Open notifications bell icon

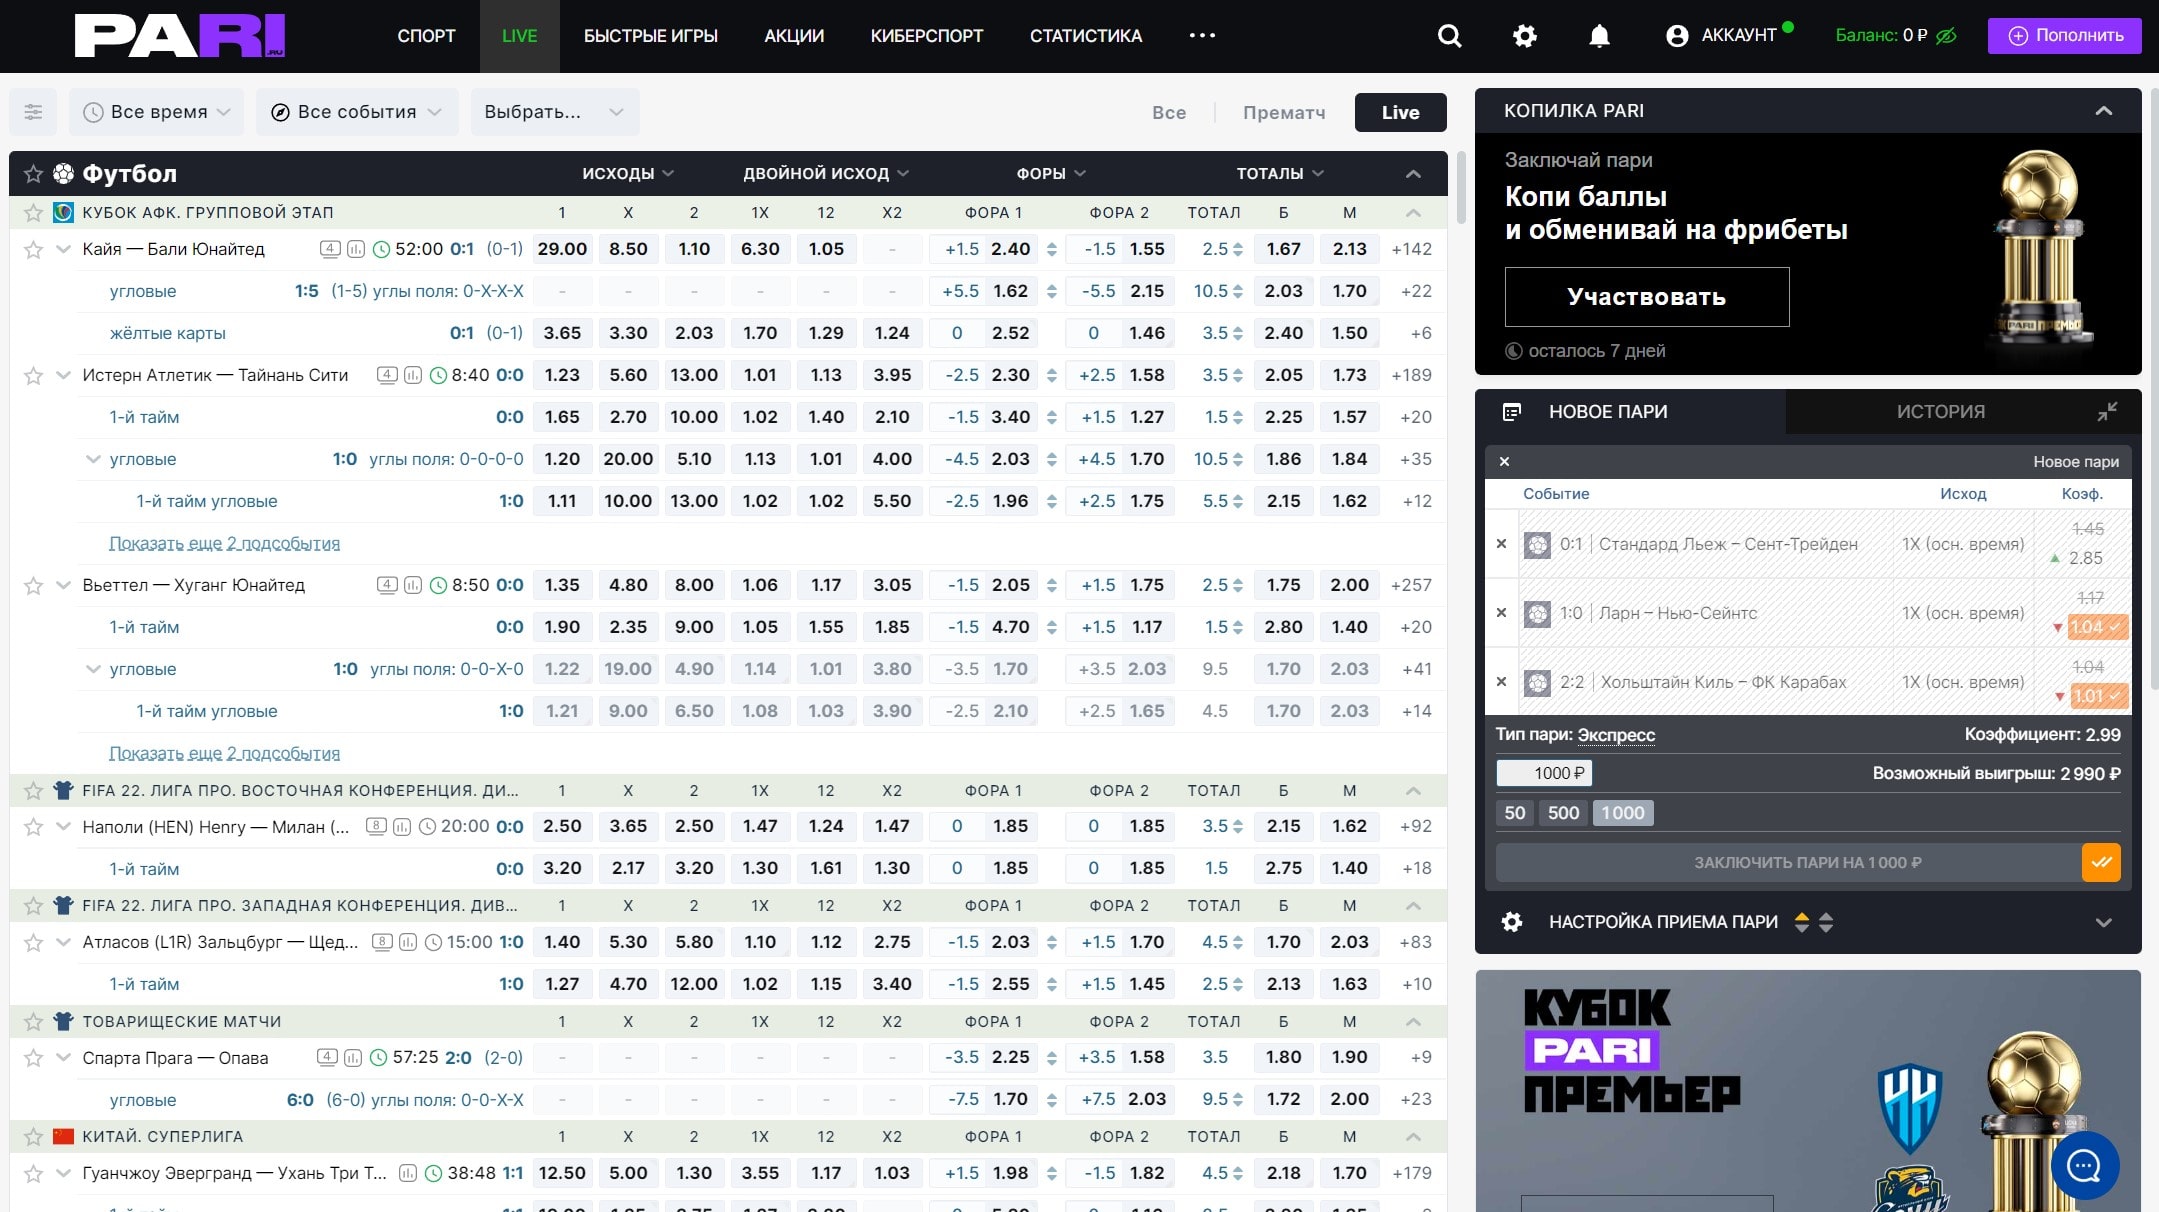[1599, 36]
